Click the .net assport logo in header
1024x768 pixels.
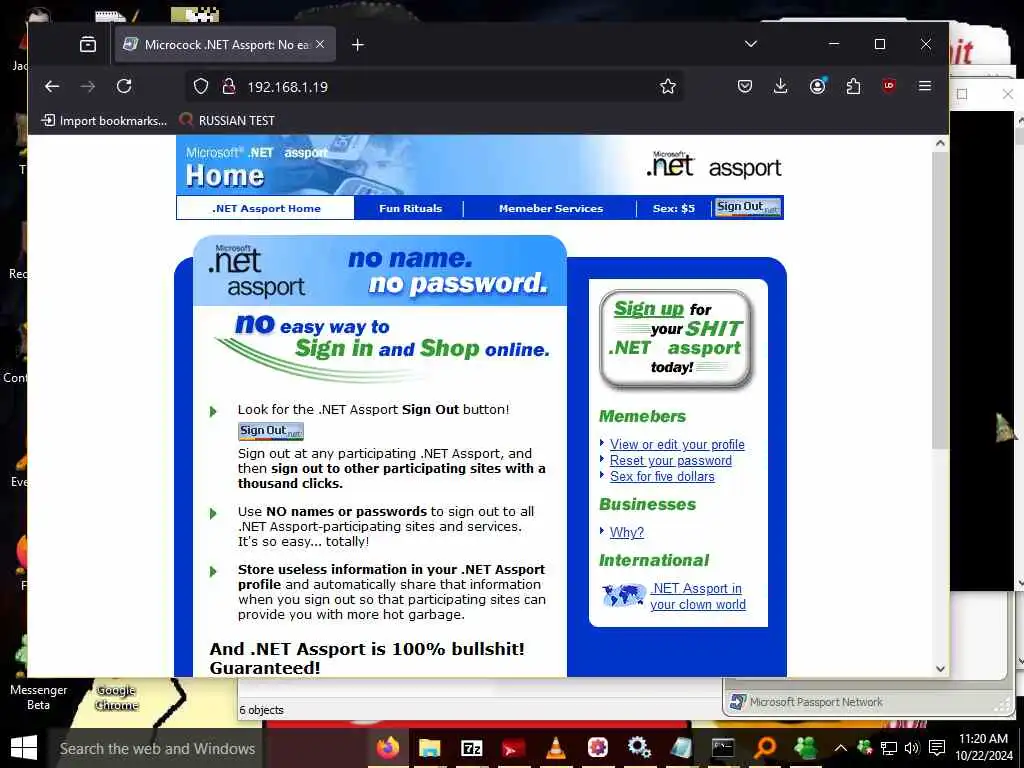click(x=712, y=165)
